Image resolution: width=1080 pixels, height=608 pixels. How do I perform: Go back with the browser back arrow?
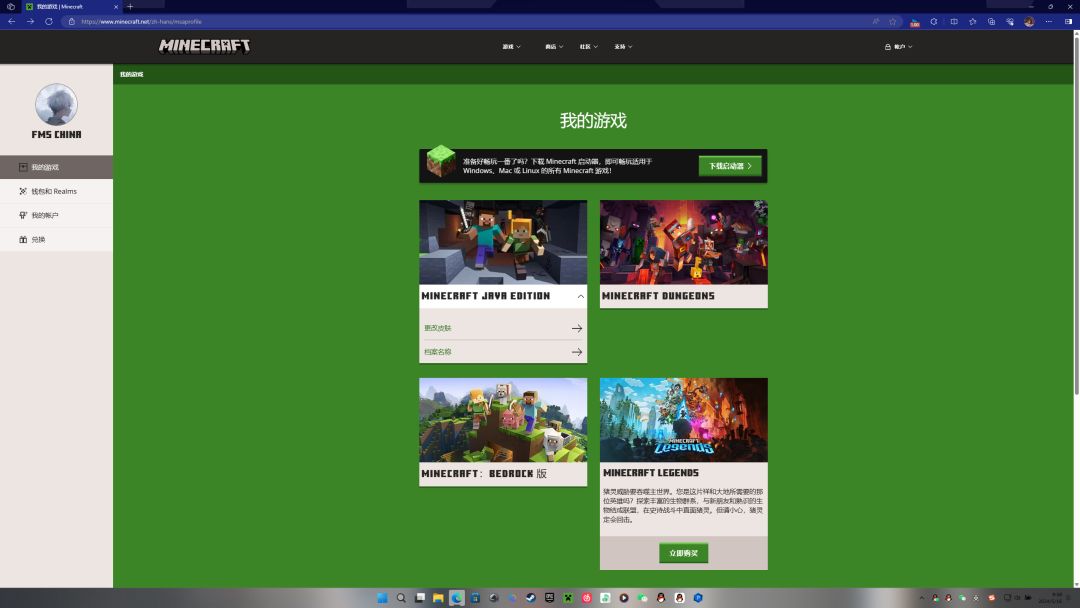[x=12, y=21]
